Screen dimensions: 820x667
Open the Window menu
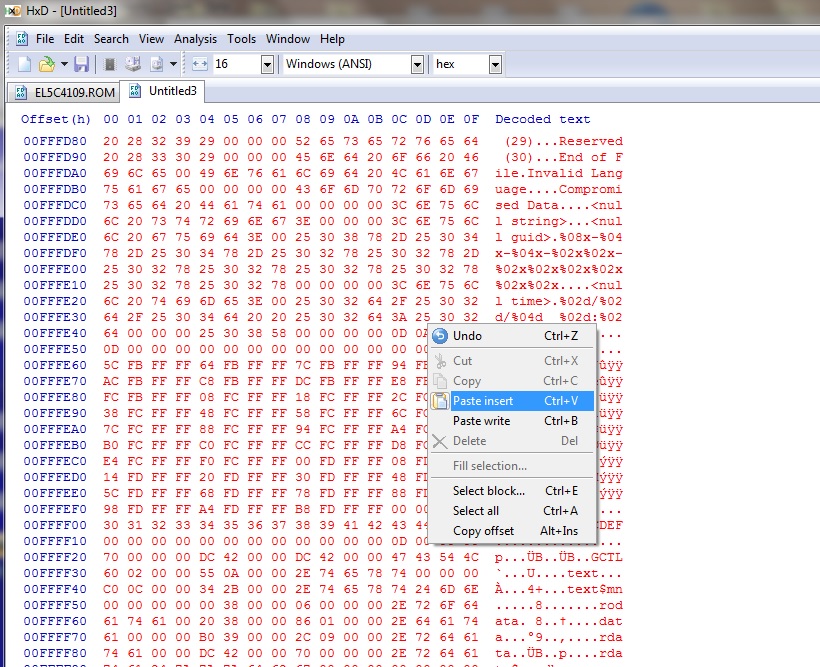click(288, 39)
